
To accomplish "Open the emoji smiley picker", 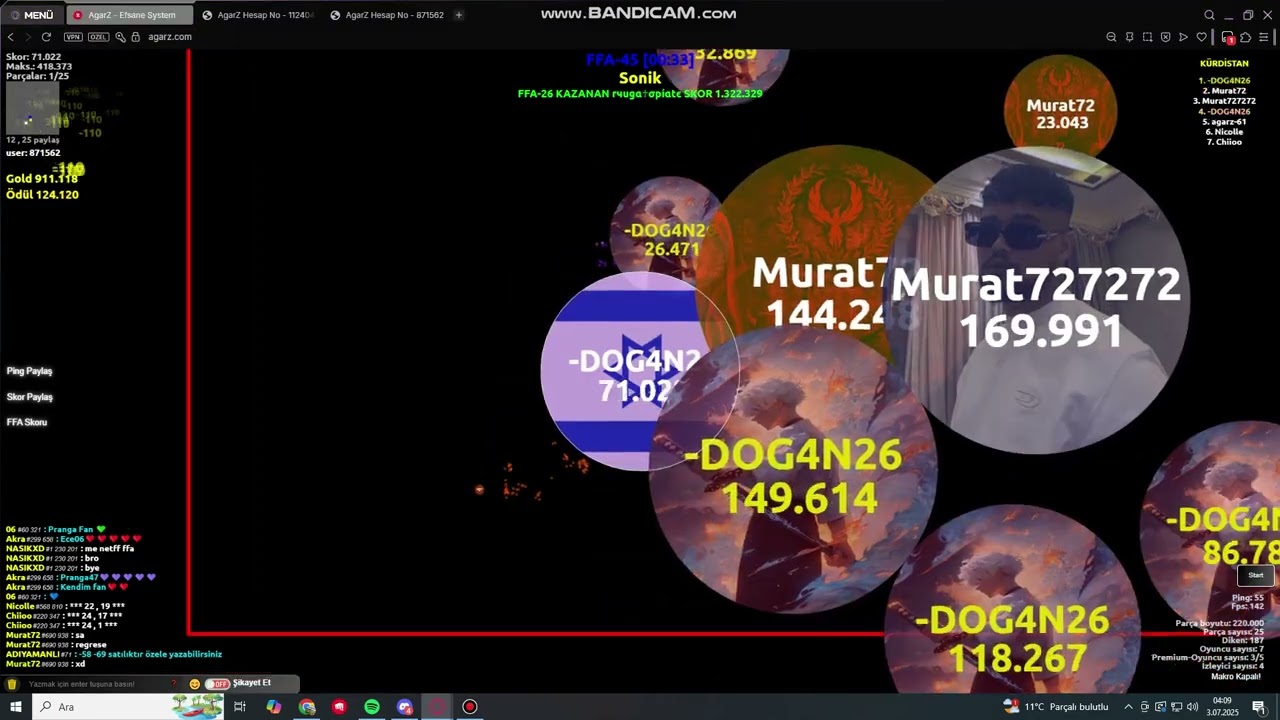I will (194, 684).
